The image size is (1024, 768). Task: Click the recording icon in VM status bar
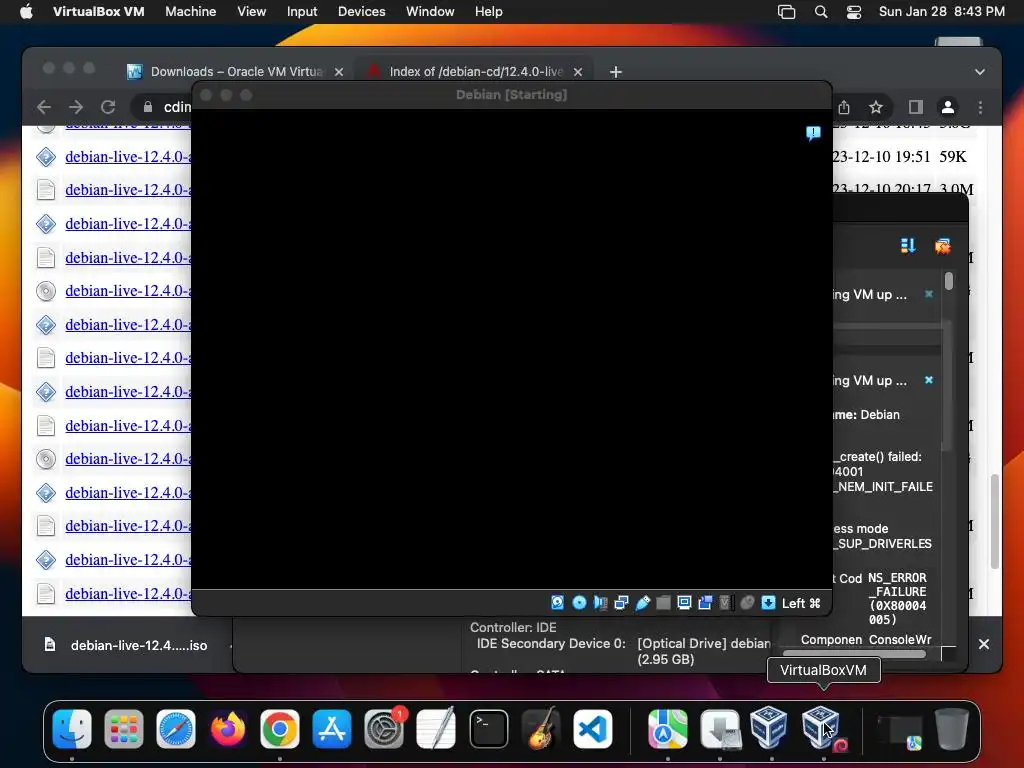pyautogui.click(x=705, y=603)
